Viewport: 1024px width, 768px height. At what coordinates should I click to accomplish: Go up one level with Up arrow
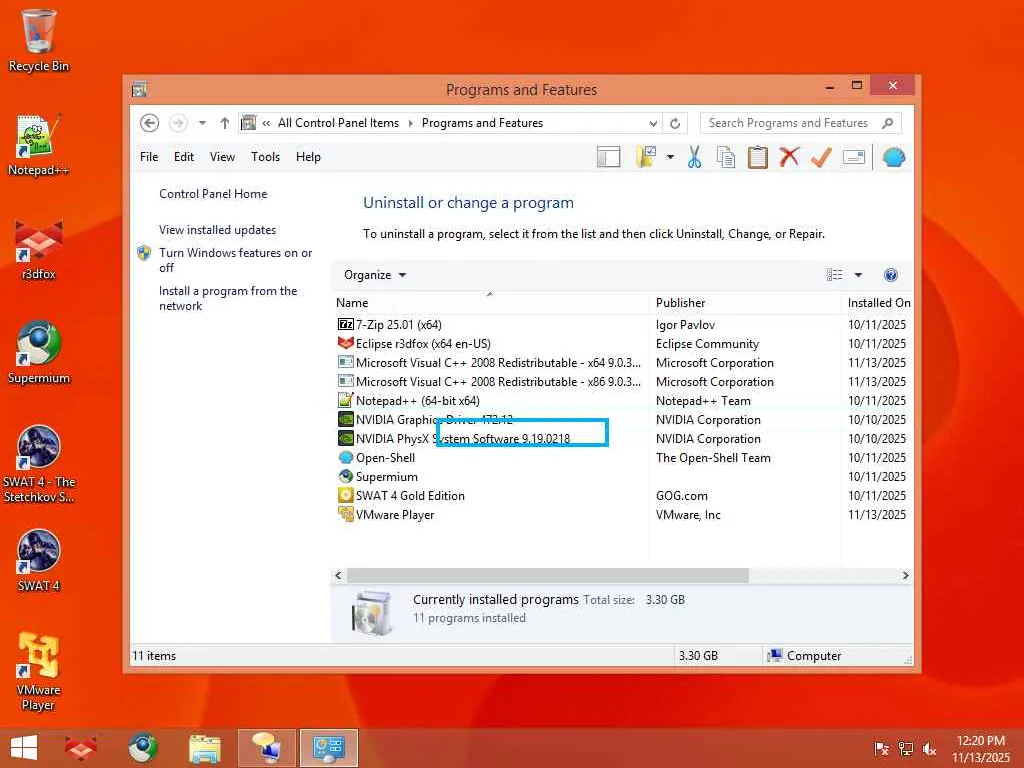[x=225, y=123]
